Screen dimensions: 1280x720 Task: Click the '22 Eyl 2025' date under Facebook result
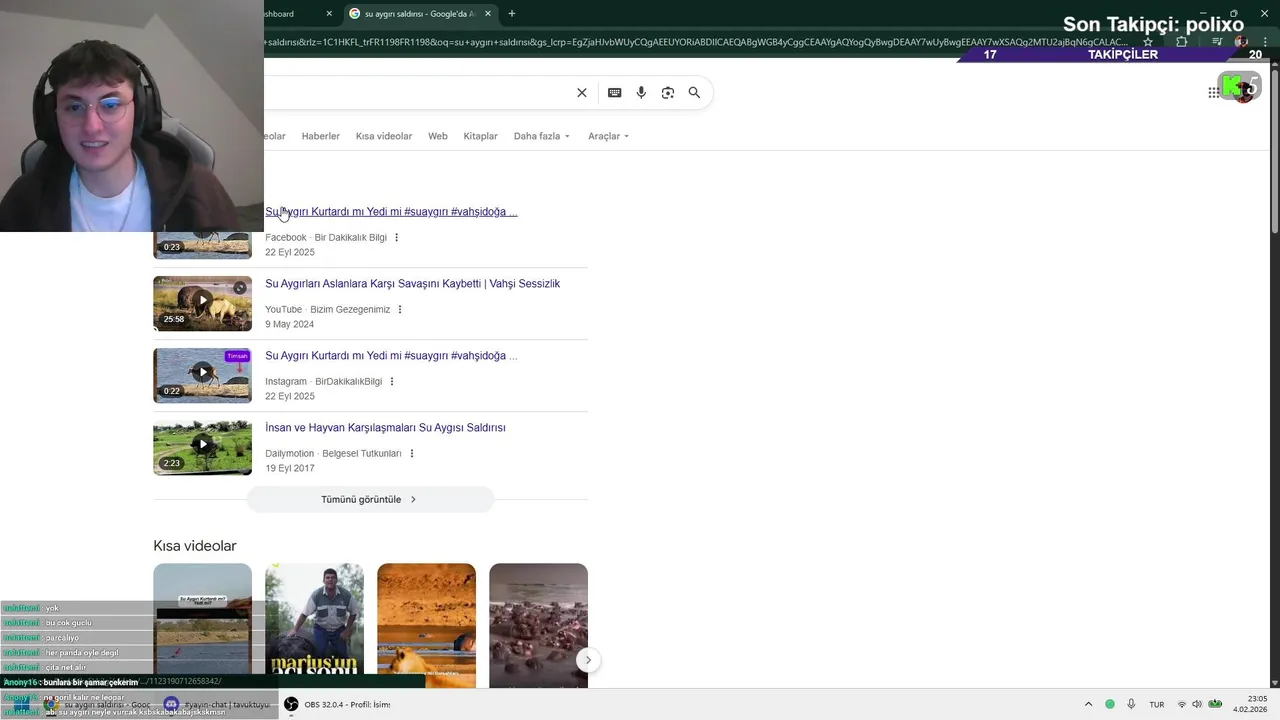pyautogui.click(x=290, y=252)
